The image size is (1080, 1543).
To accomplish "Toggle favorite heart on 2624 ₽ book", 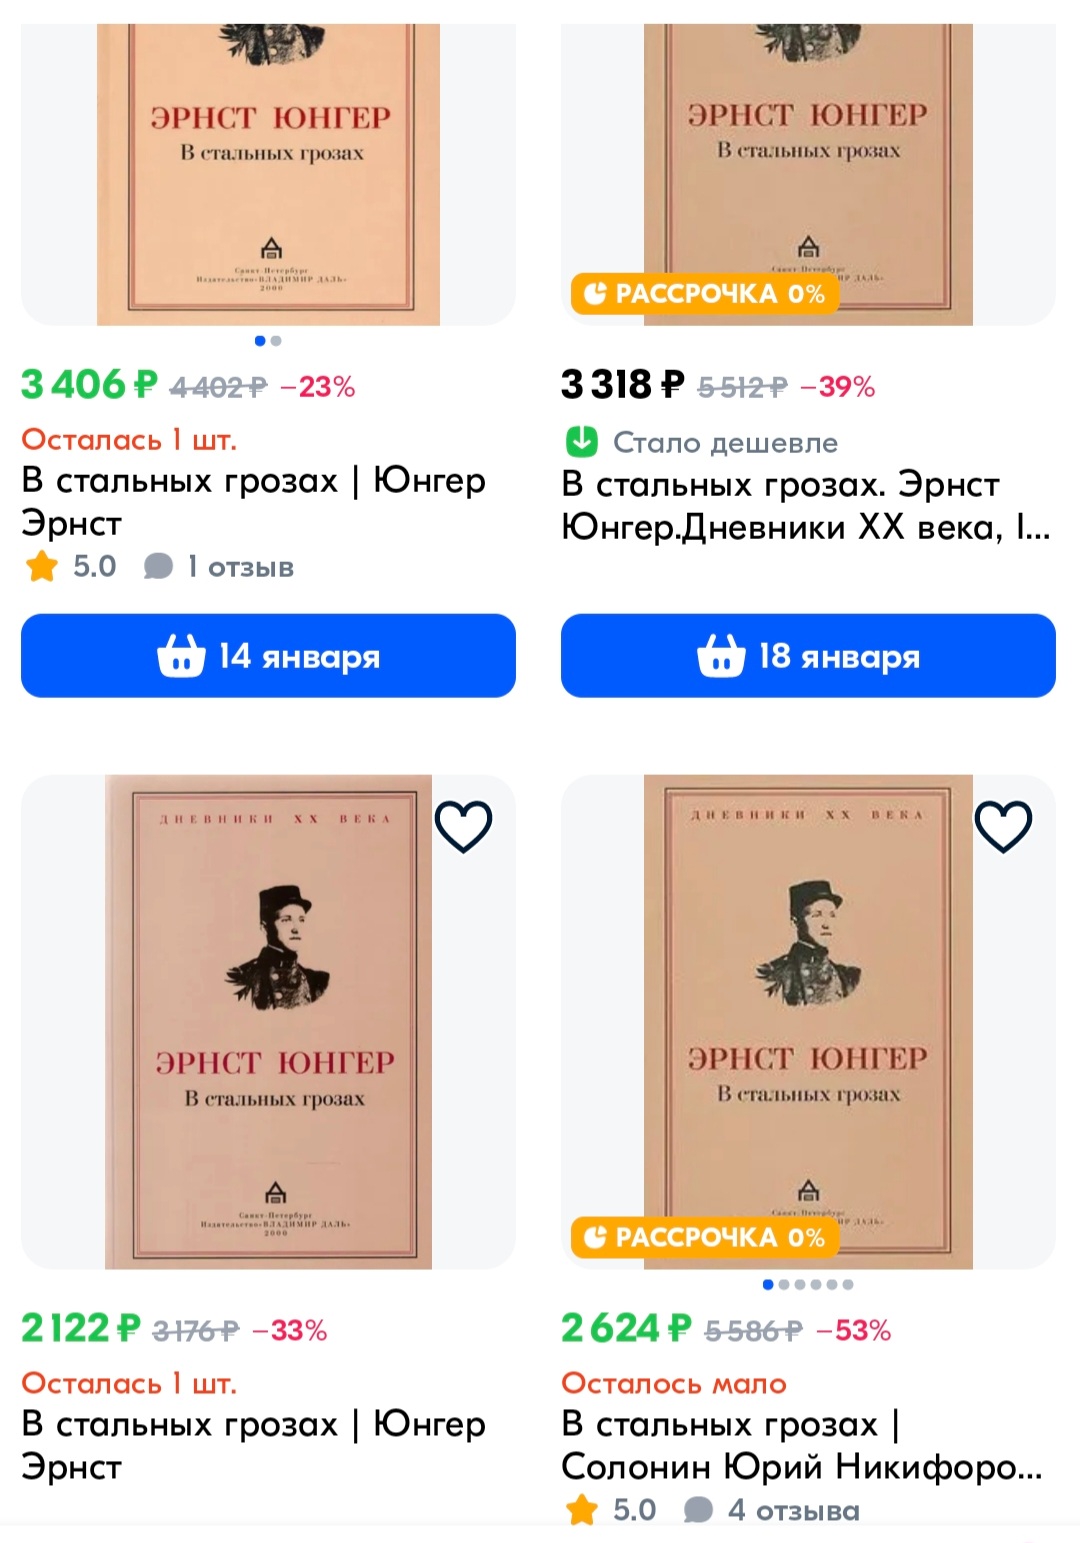I will tap(1003, 827).
